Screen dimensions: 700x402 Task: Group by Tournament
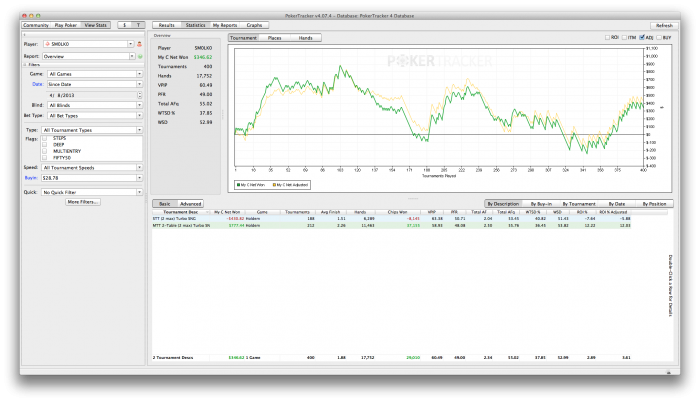579,204
